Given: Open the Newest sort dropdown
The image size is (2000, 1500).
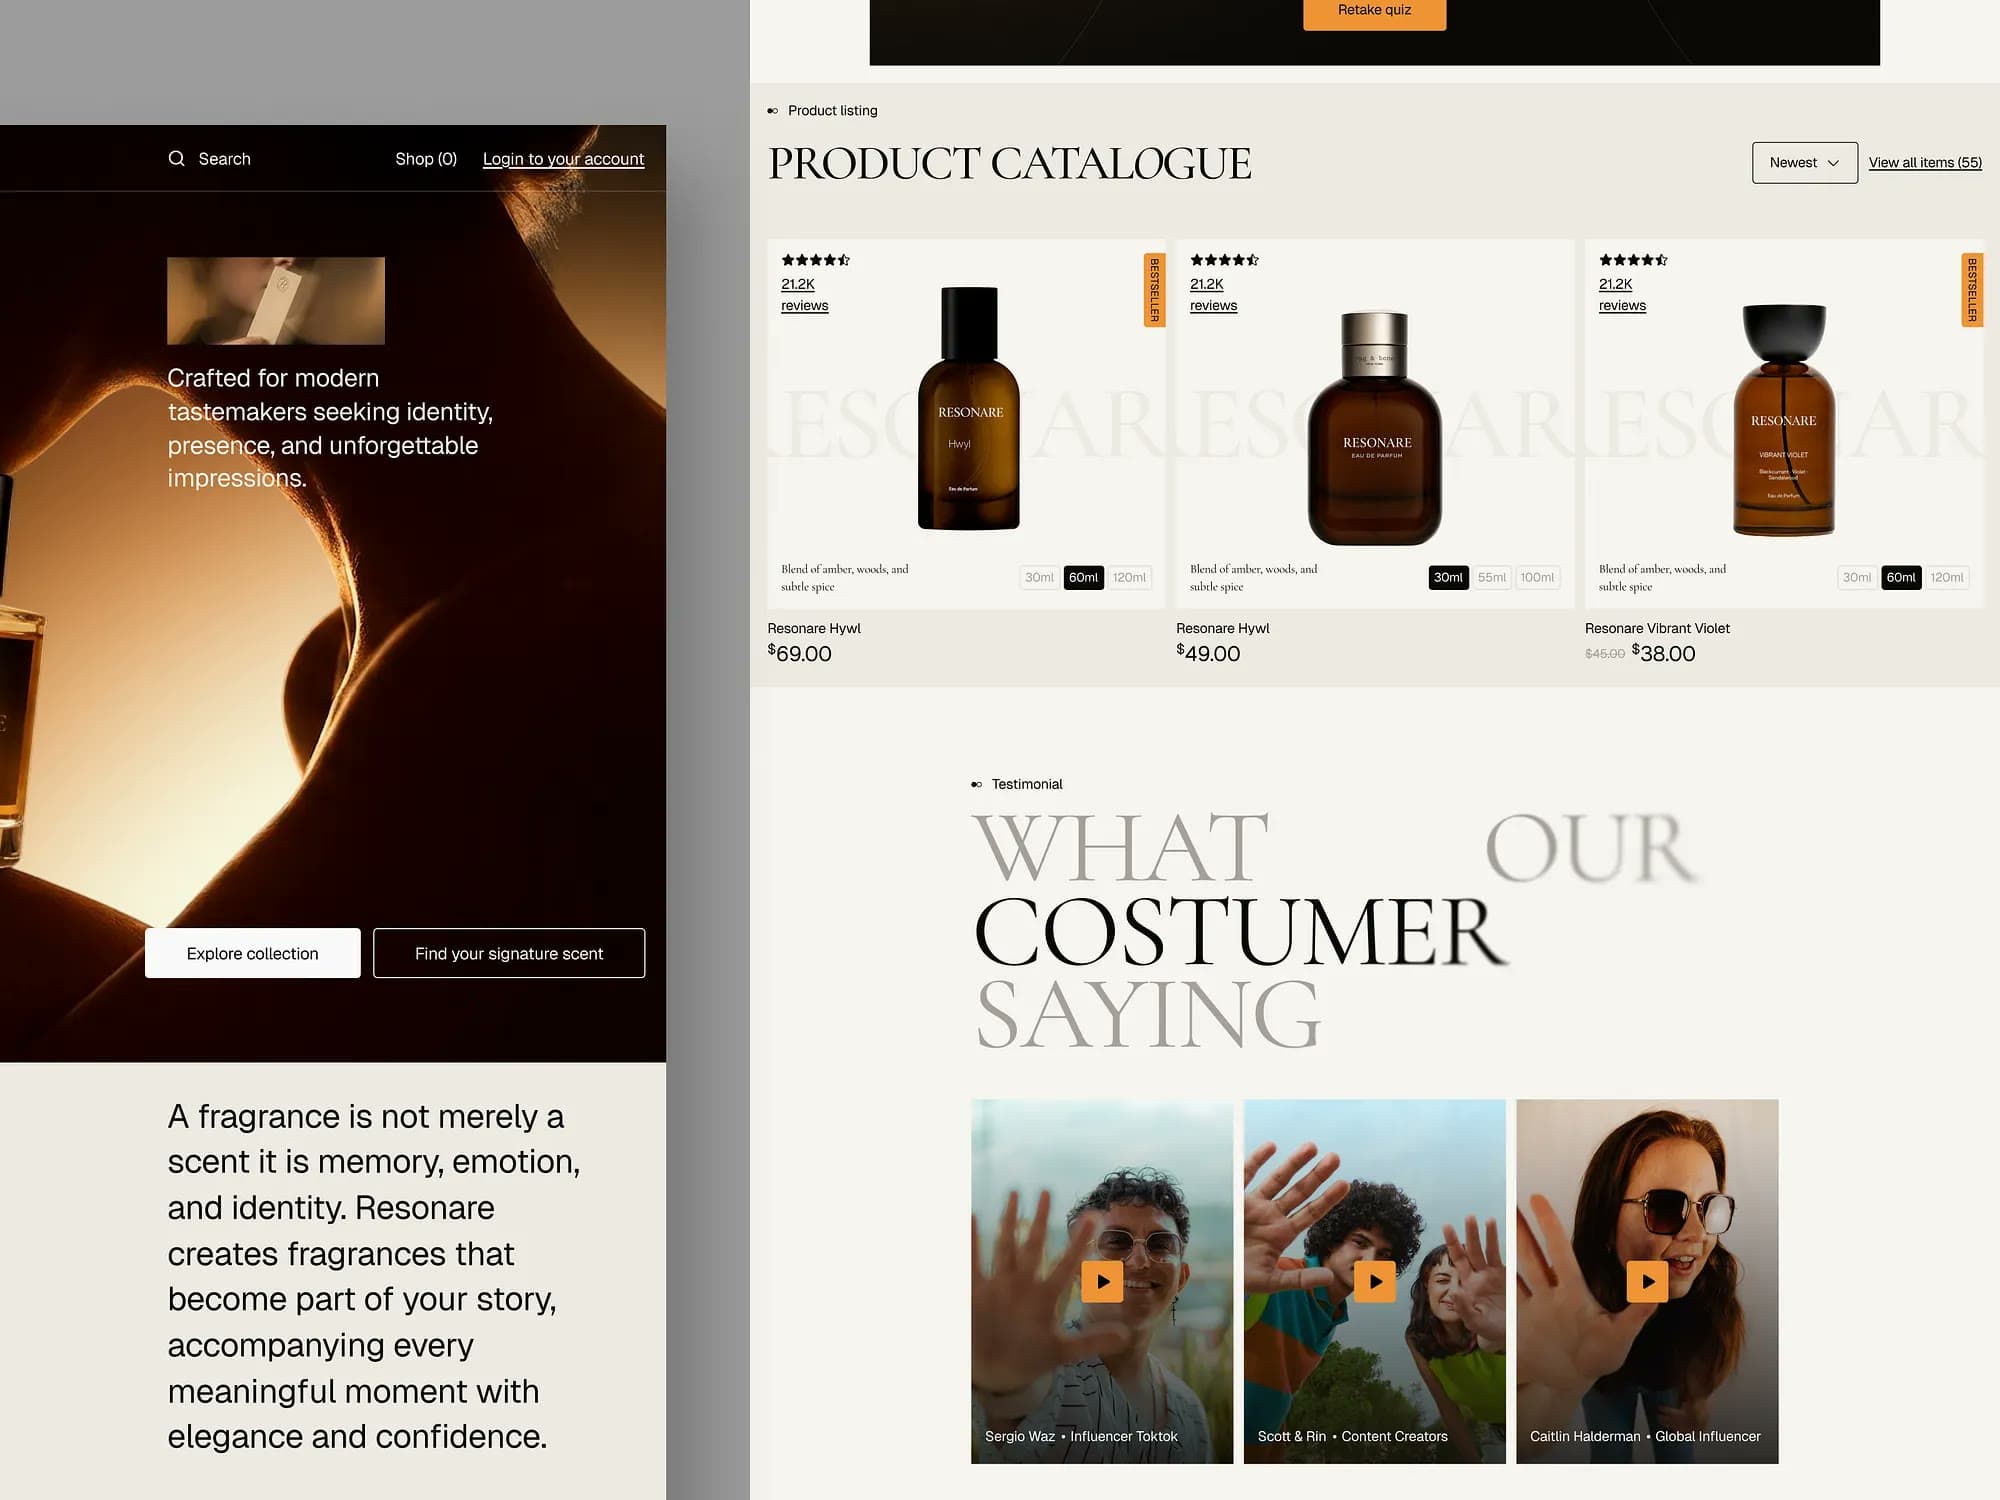Looking at the screenshot, I should coord(1804,162).
